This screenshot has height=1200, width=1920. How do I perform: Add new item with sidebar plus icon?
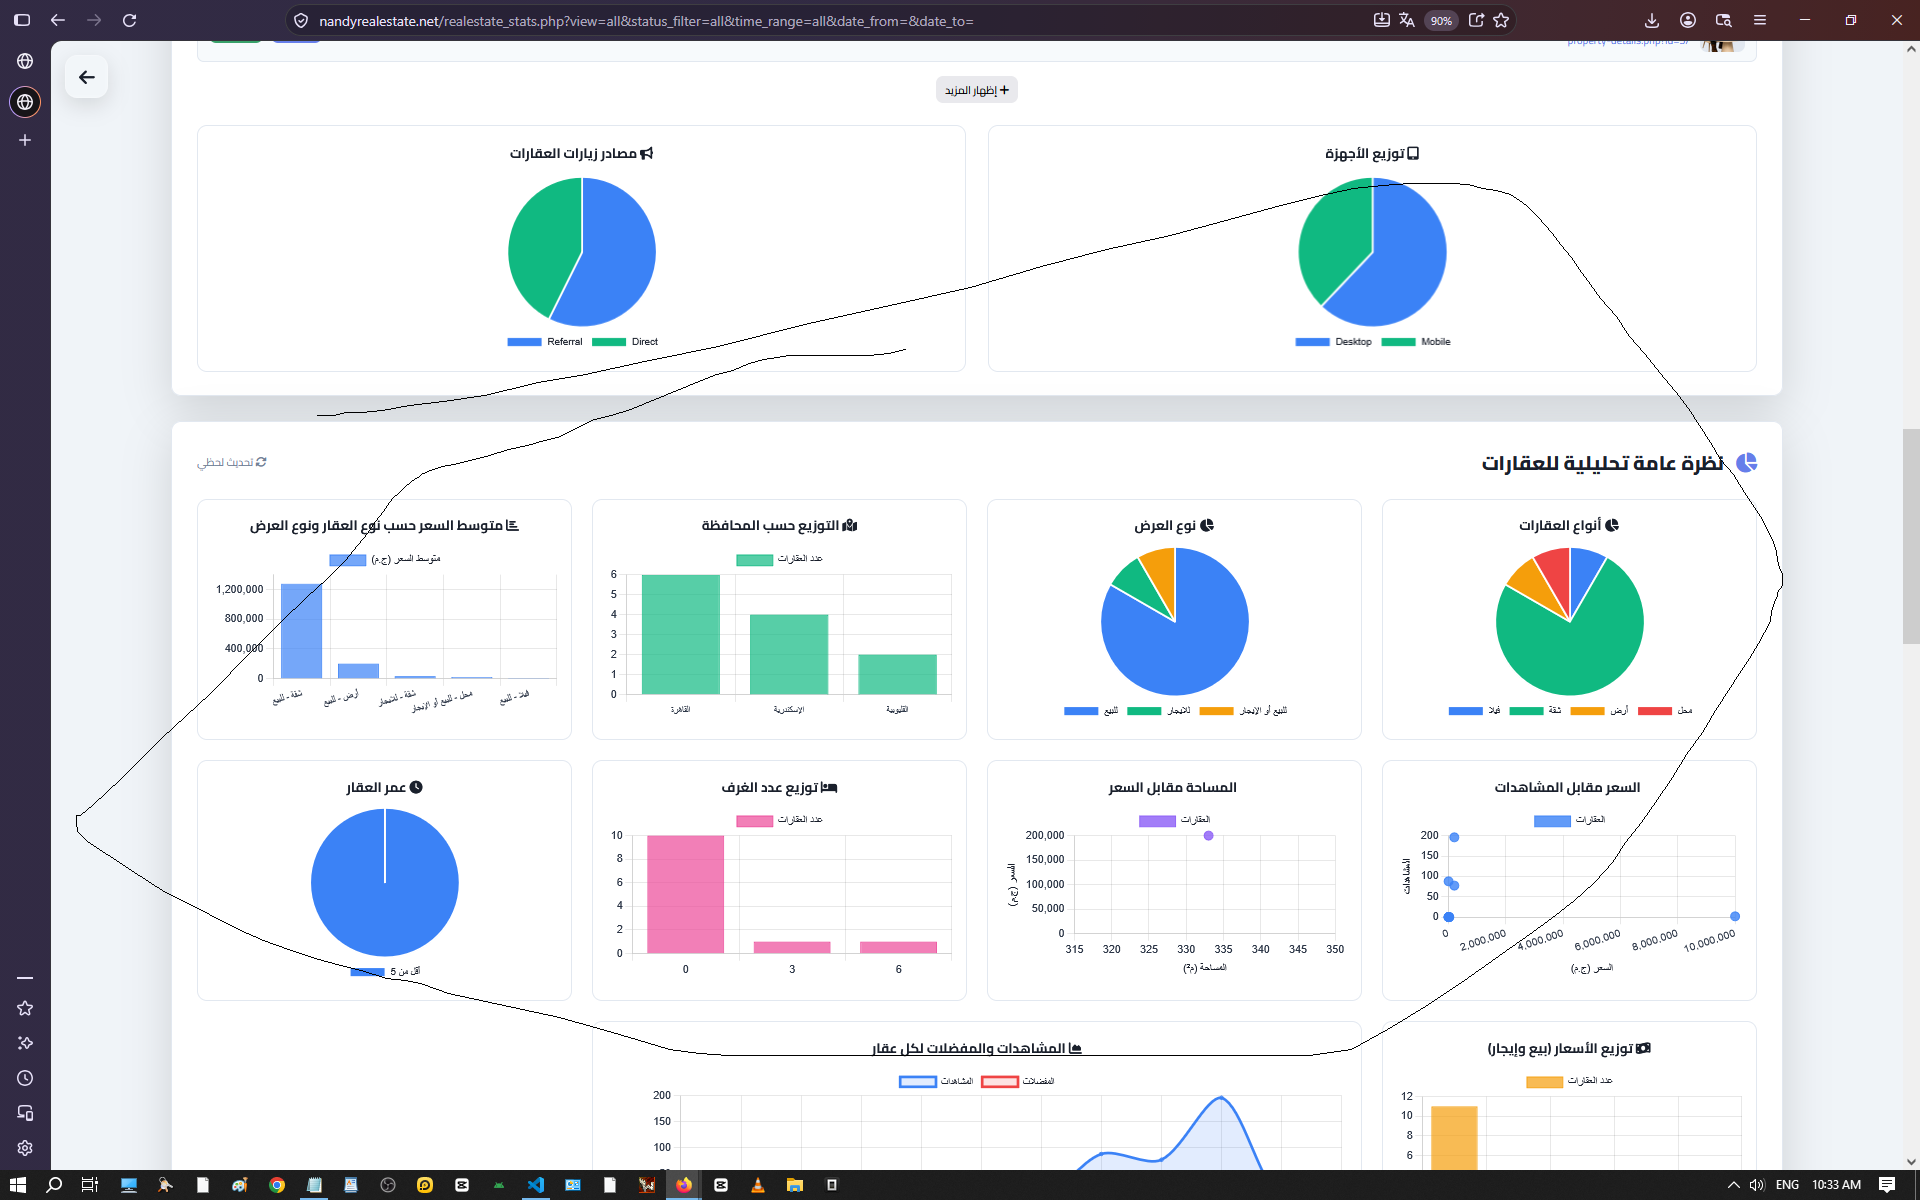click(x=25, y=140)
